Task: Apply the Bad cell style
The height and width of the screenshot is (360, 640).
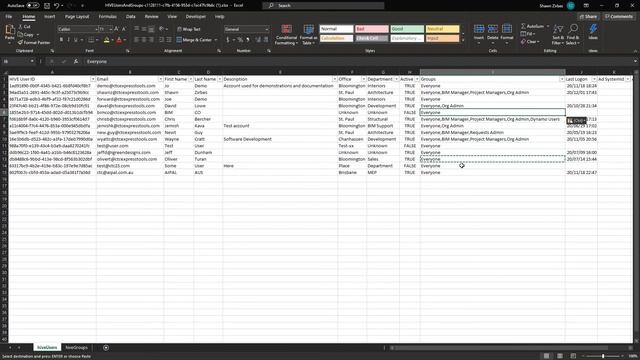Action: (x=372, y=29)
